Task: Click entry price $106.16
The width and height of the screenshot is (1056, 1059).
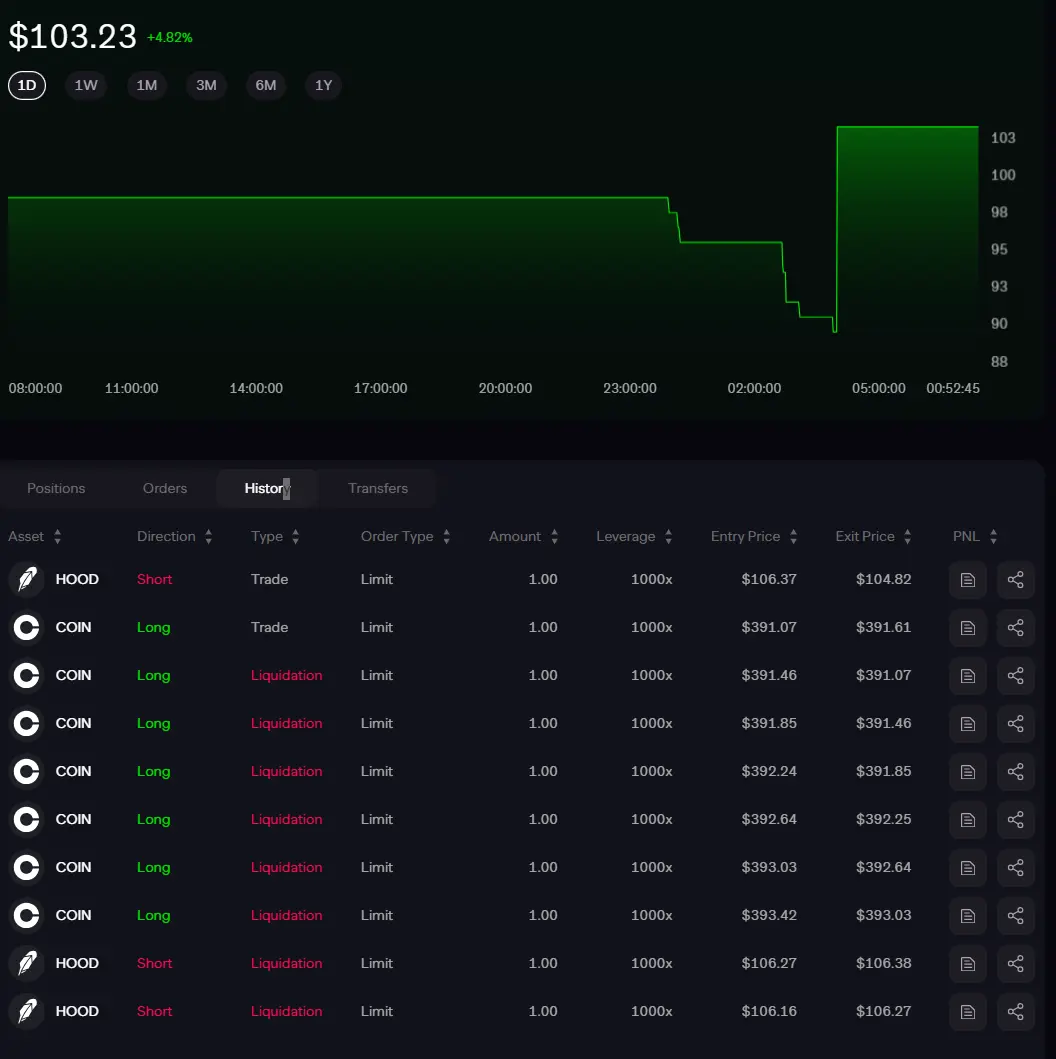Action: (x=769, y=1011)
